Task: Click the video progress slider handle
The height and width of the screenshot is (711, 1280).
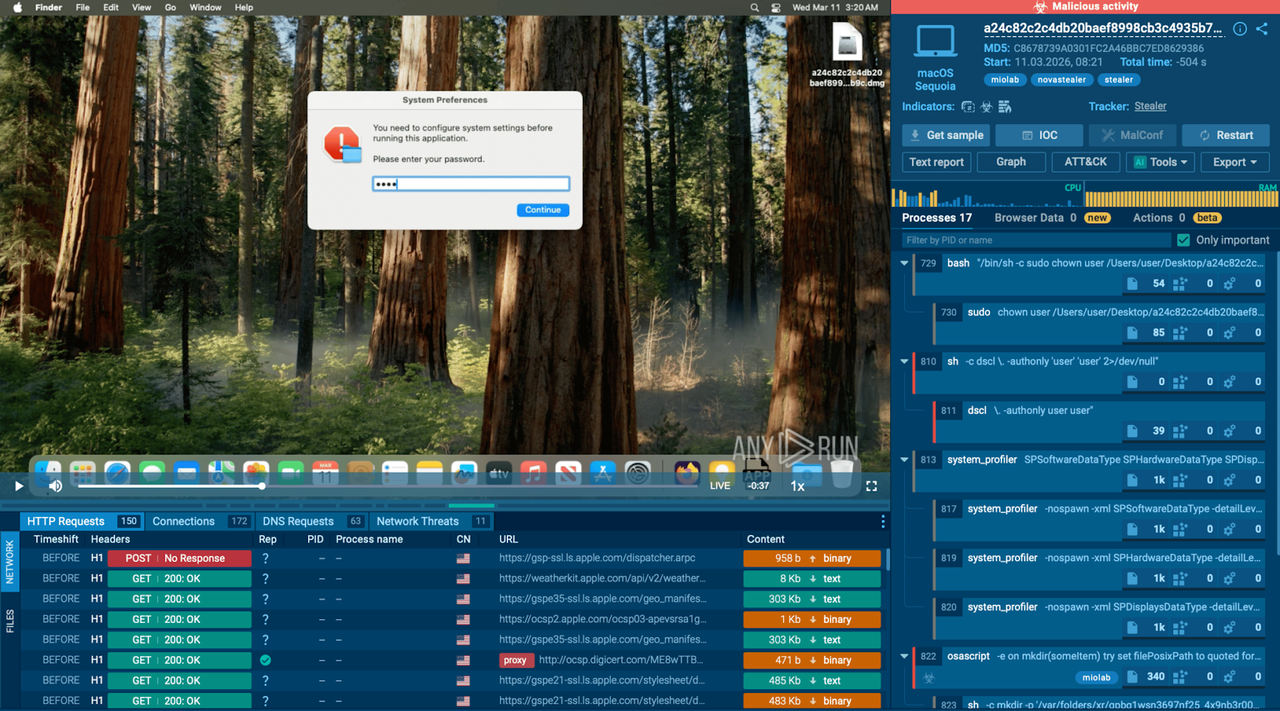Action: [x=262, y=486]
